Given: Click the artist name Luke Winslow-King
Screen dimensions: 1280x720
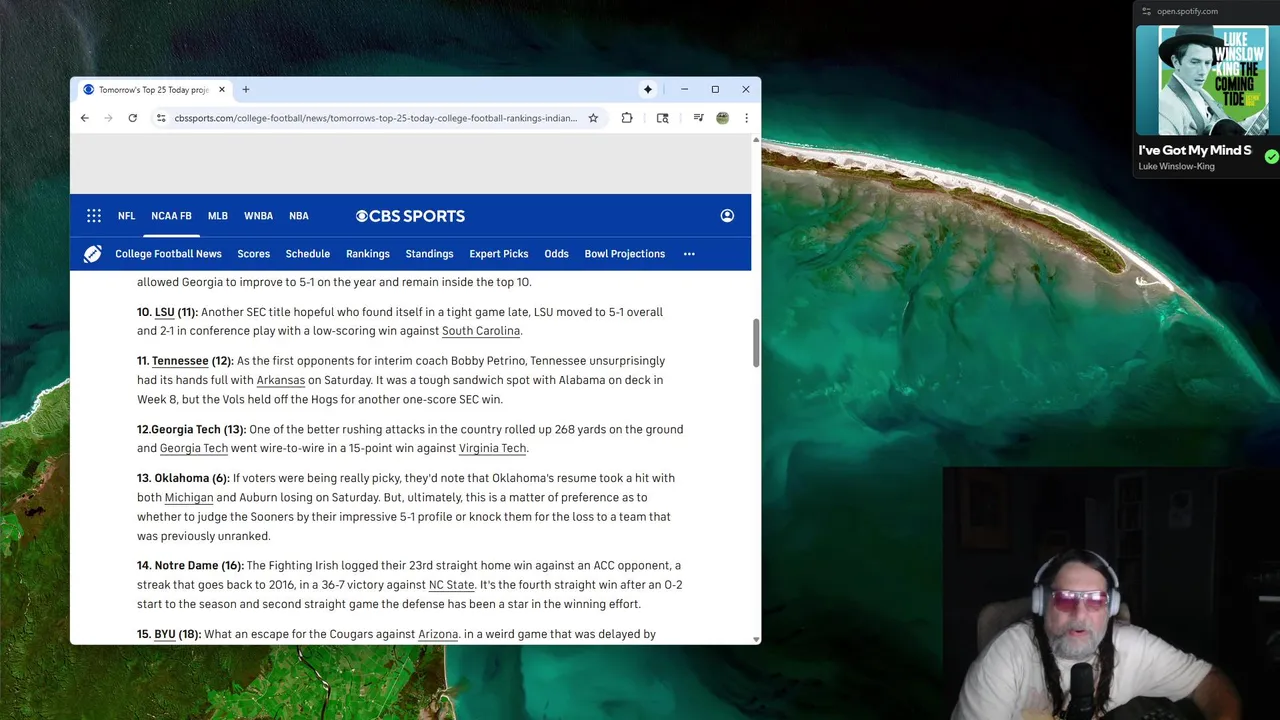Looking at the screenshot, I should (1177, 166).
